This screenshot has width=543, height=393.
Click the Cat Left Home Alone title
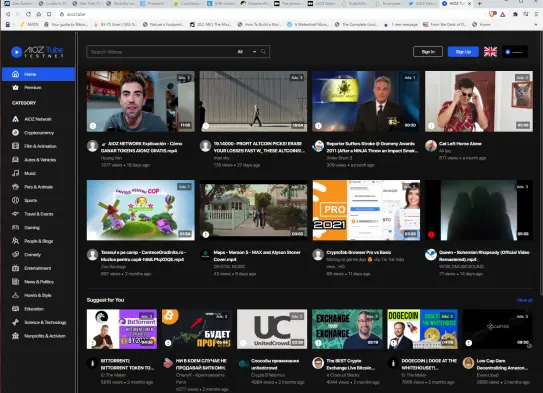pyautogui.click(x=460, y=144)
